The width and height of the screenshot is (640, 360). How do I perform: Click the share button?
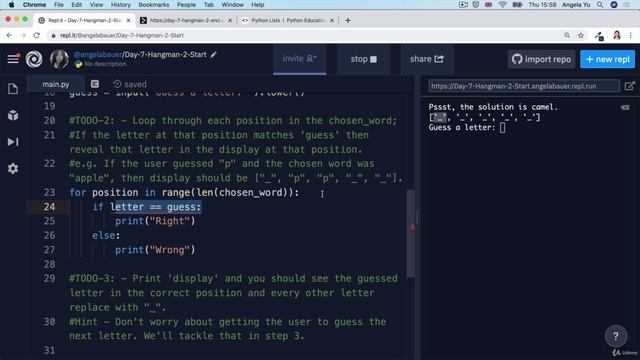pyautogui.click(x=427, y=59)
